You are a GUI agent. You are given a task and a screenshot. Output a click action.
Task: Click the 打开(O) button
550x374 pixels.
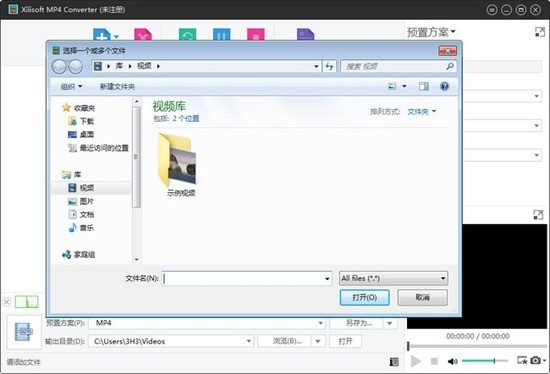[x=364, y=298]
